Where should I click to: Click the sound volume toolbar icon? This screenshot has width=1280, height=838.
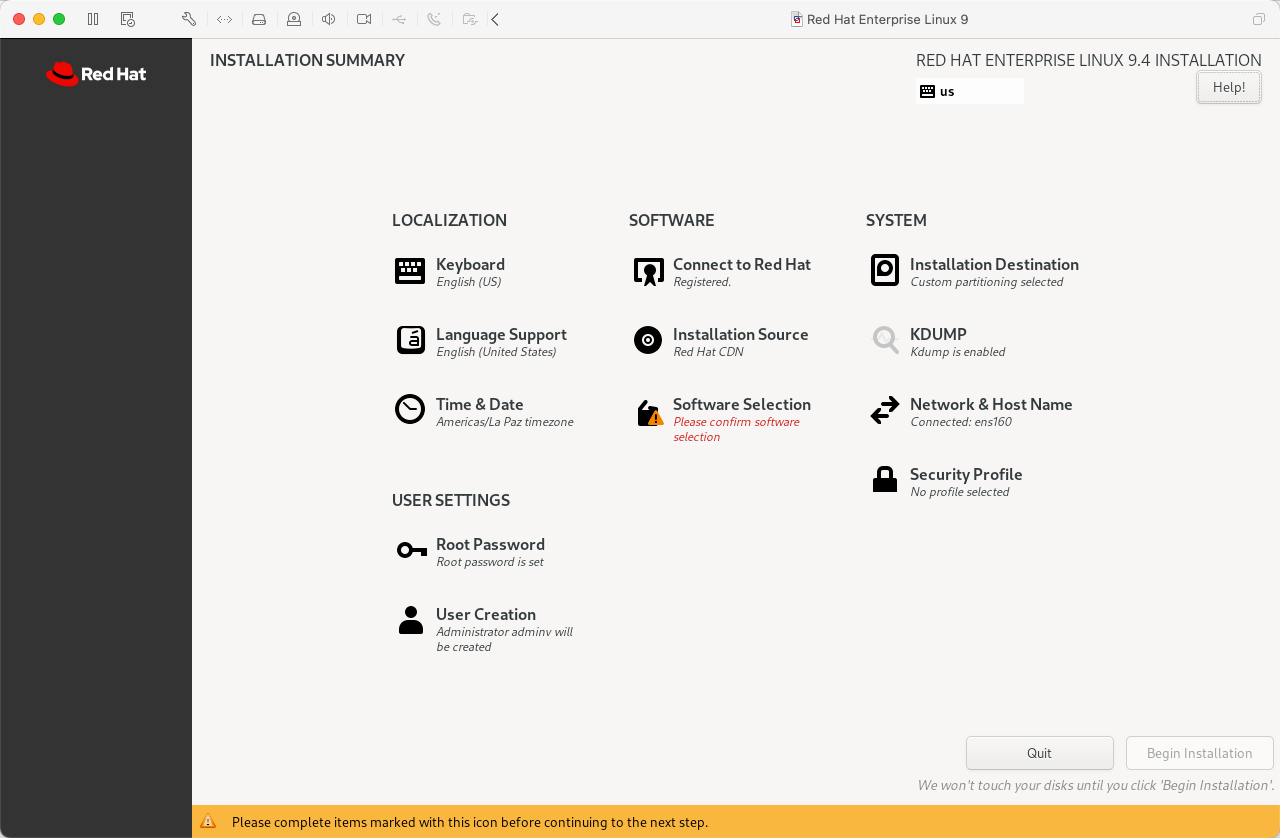[328, 19]
